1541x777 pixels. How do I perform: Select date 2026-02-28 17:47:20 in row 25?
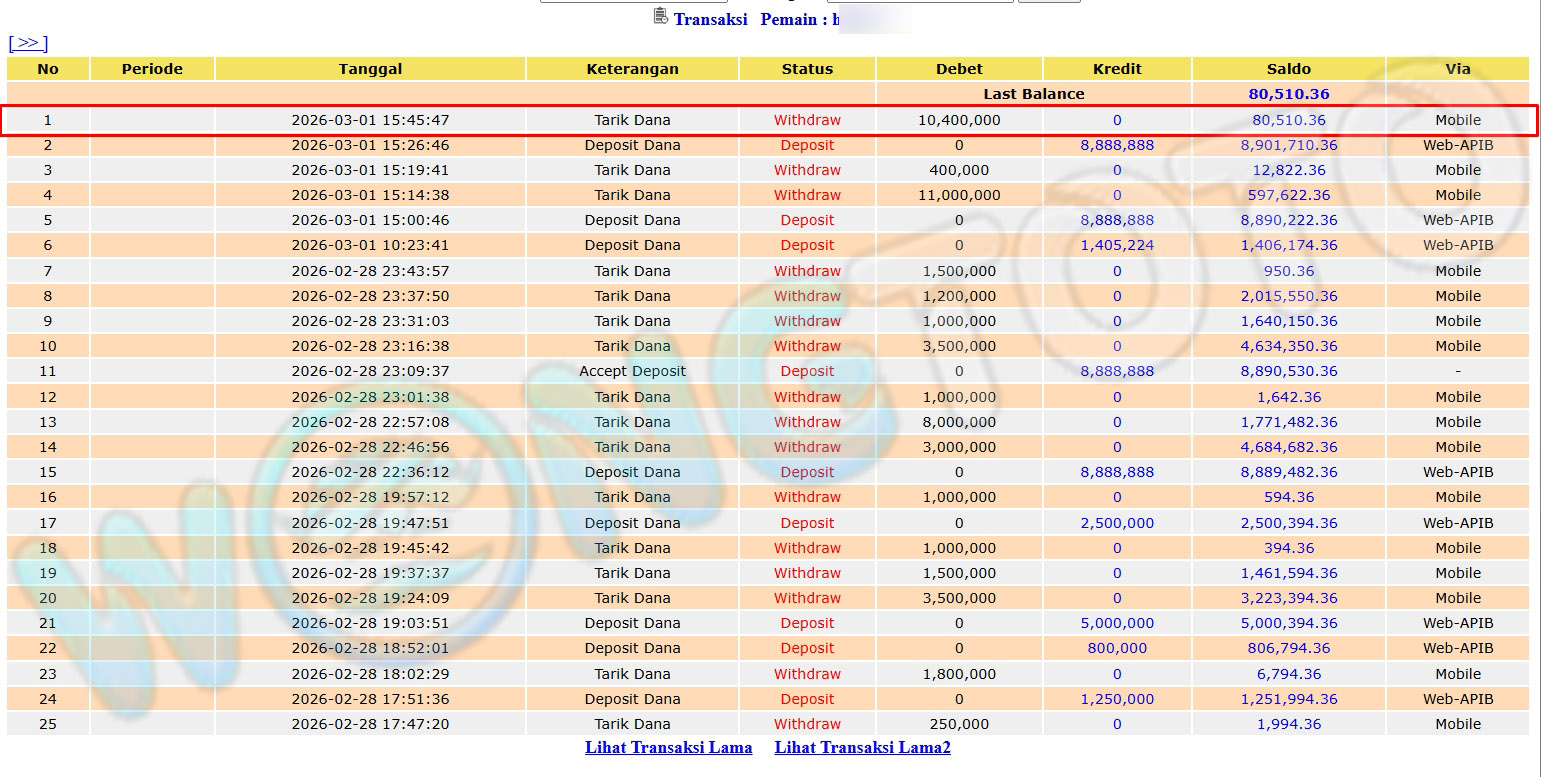click(x=370, y=724)
